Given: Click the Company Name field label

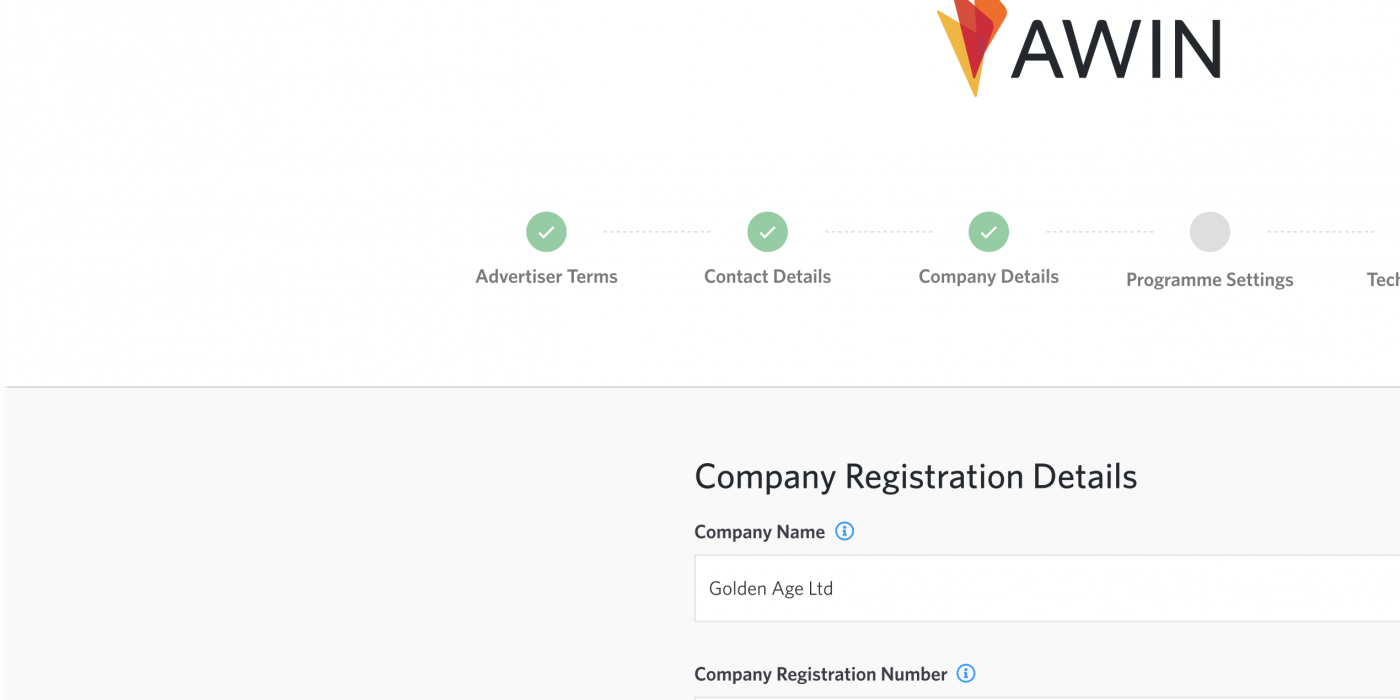Looking at the screenshot, I should coord(759,532).
